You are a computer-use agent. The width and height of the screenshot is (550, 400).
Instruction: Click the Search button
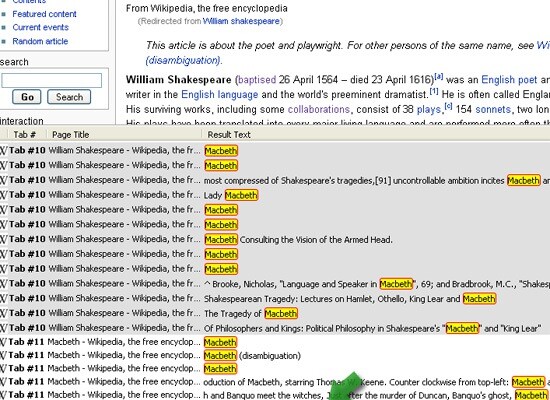coord(69,97)
